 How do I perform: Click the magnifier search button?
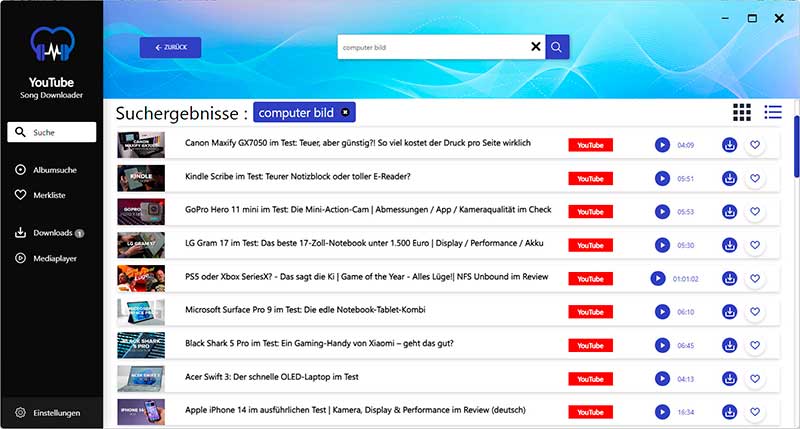pos(557,47)
